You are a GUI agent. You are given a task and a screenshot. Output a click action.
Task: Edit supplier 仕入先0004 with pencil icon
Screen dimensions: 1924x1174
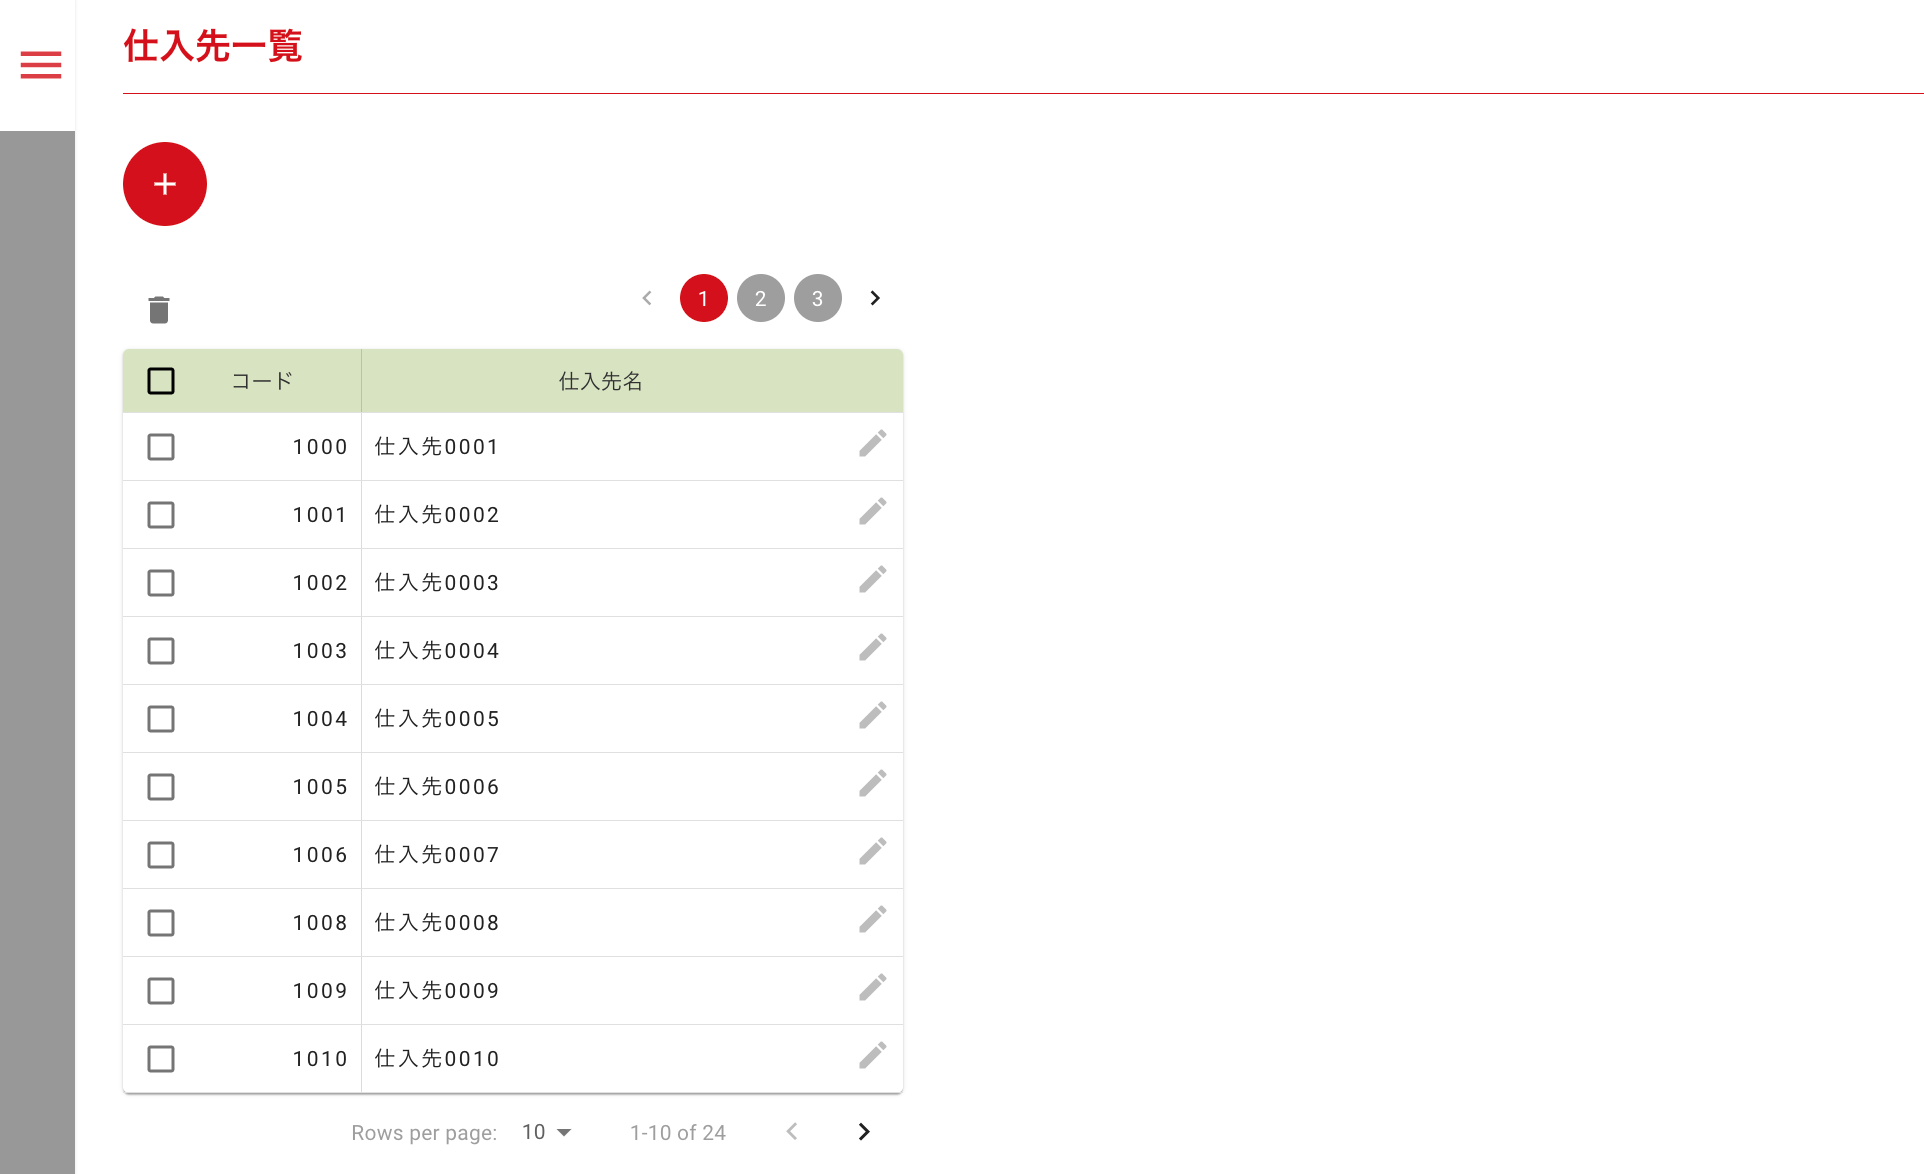tap(872, 648)
